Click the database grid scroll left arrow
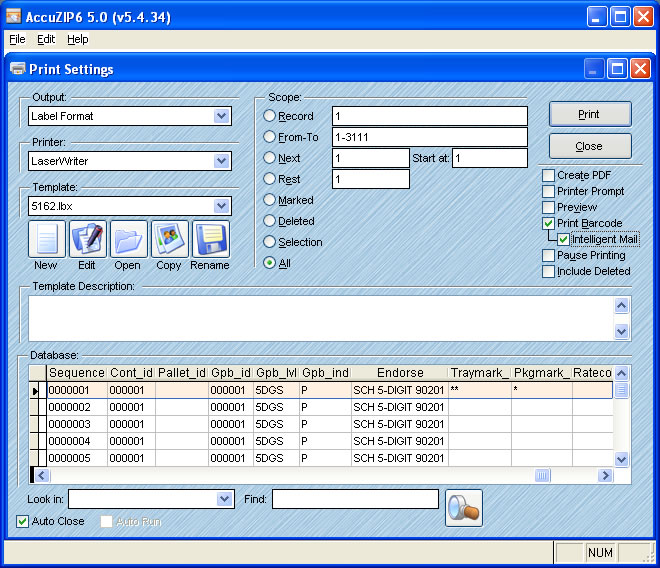The image size is (660, 568). 41,475
